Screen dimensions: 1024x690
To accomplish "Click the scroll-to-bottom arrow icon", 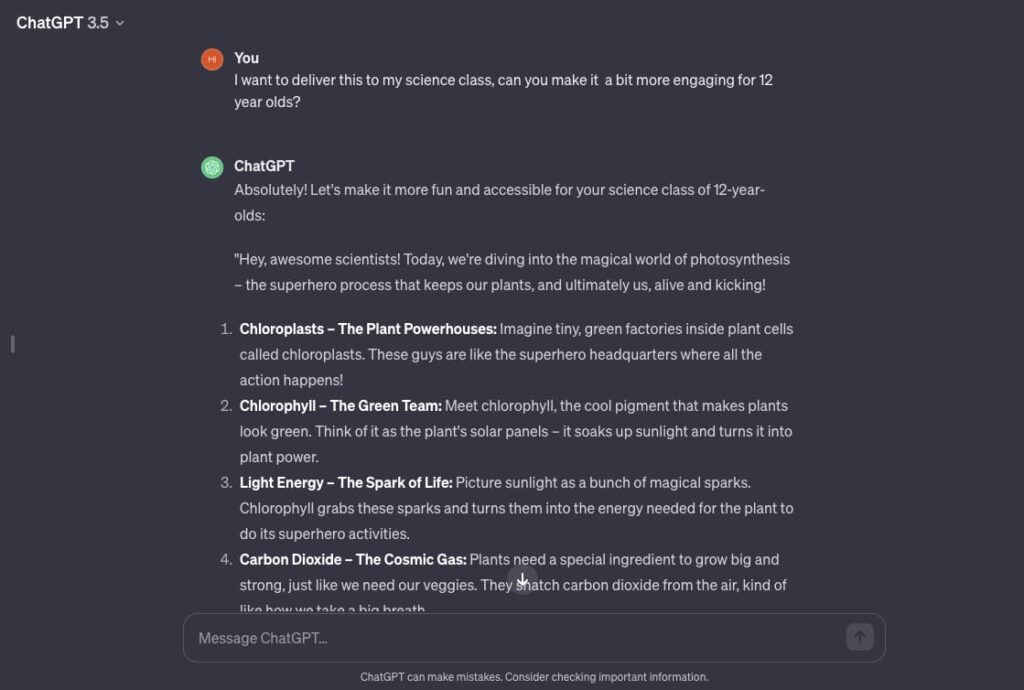I will 522,579.
